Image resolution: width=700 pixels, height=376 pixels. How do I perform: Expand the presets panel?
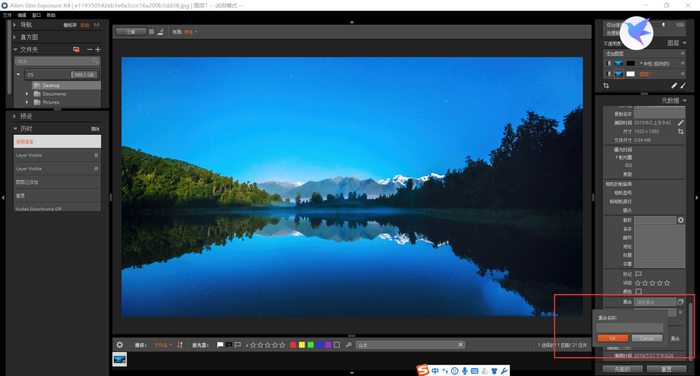(x=15, y=116)
